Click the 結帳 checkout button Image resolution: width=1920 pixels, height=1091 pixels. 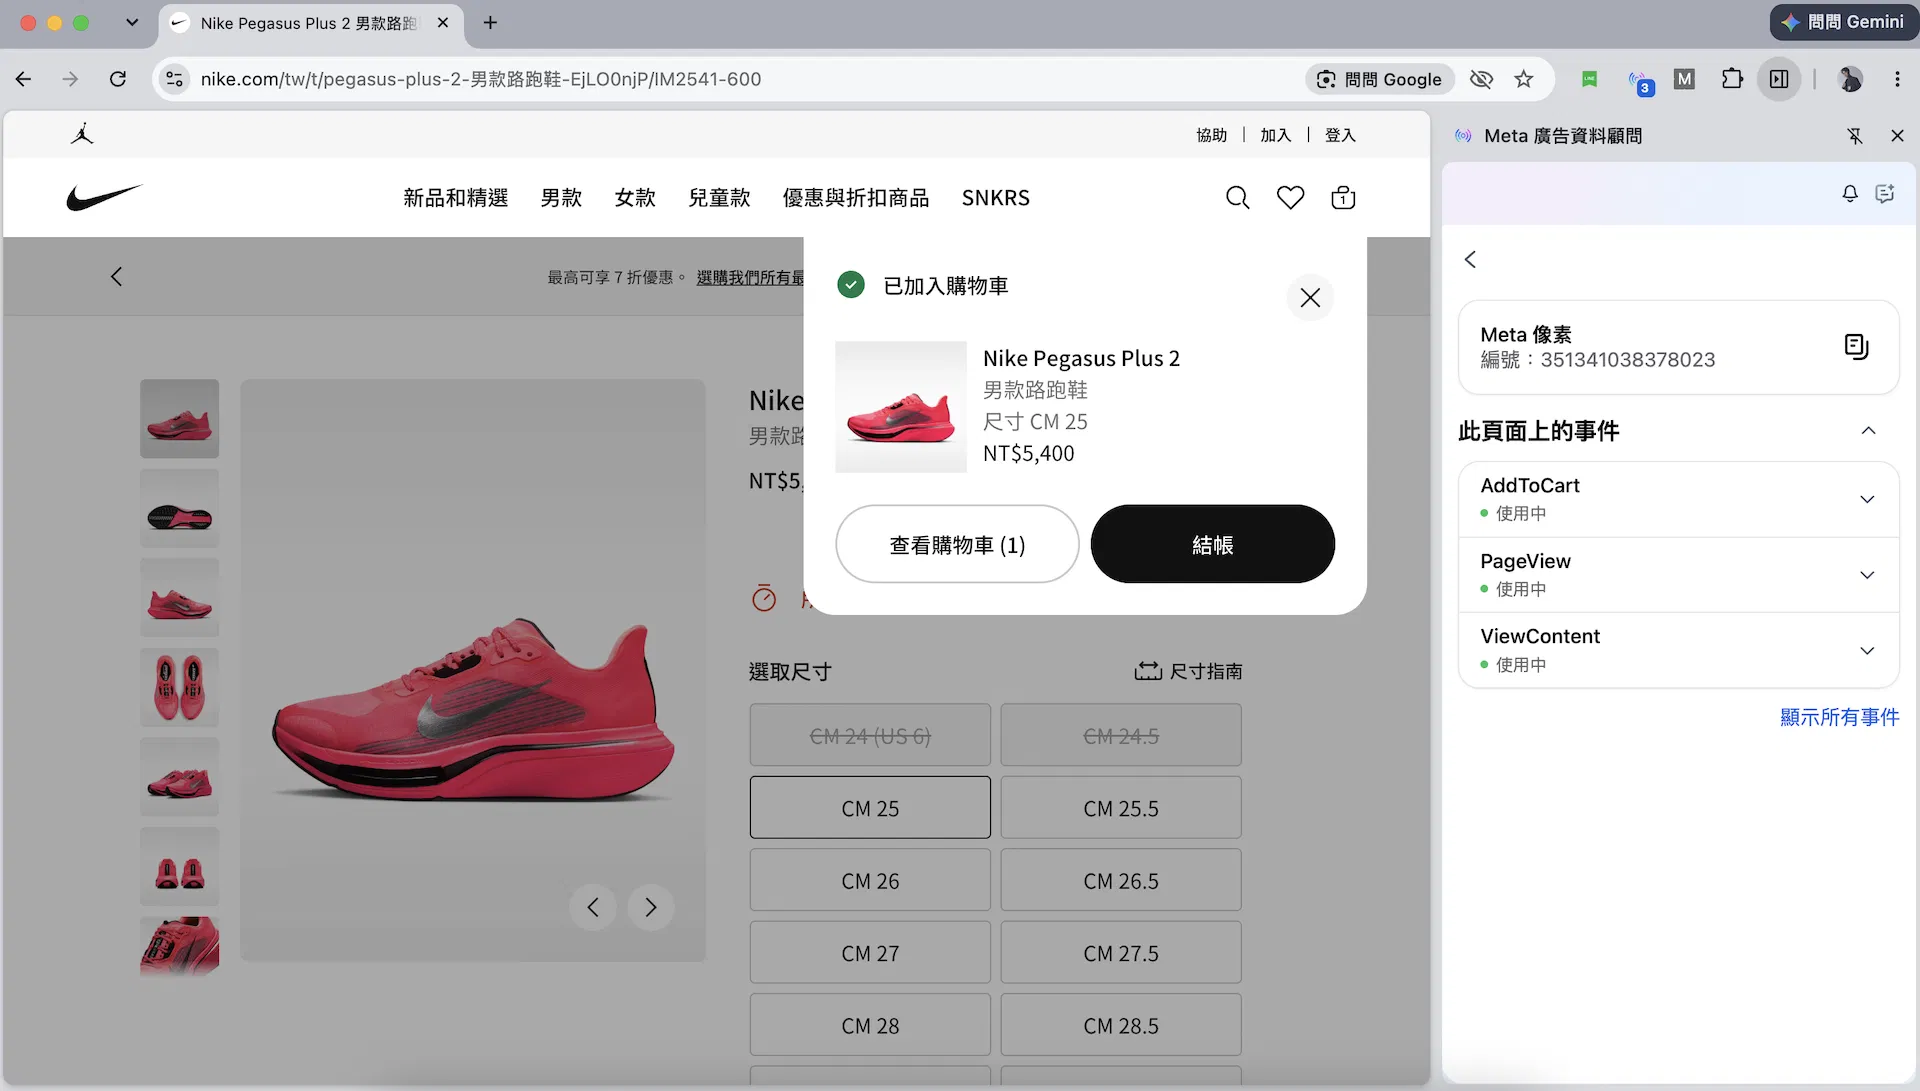1212,544
